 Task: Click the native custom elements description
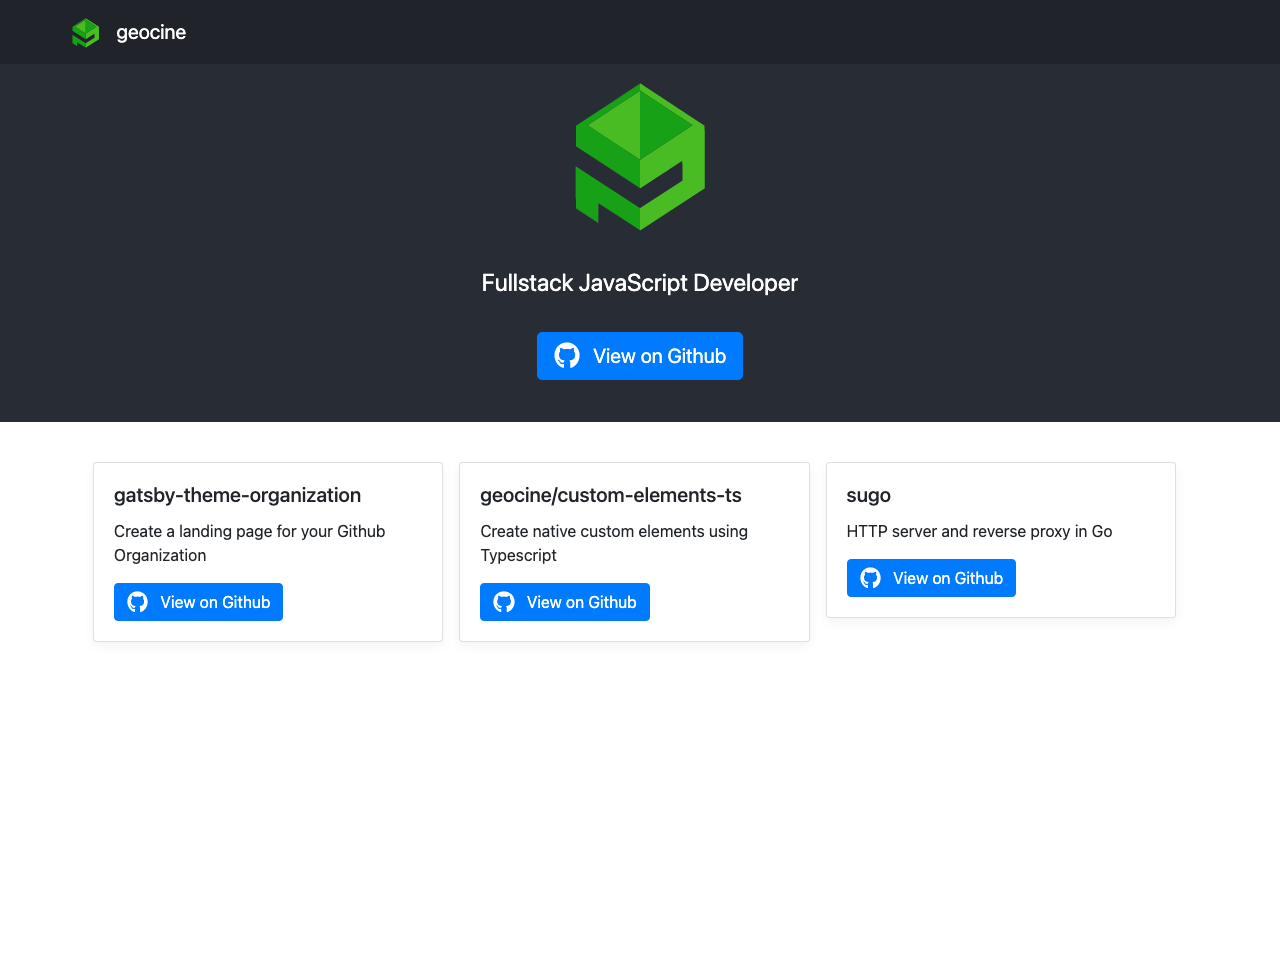[x=613, y=543]
